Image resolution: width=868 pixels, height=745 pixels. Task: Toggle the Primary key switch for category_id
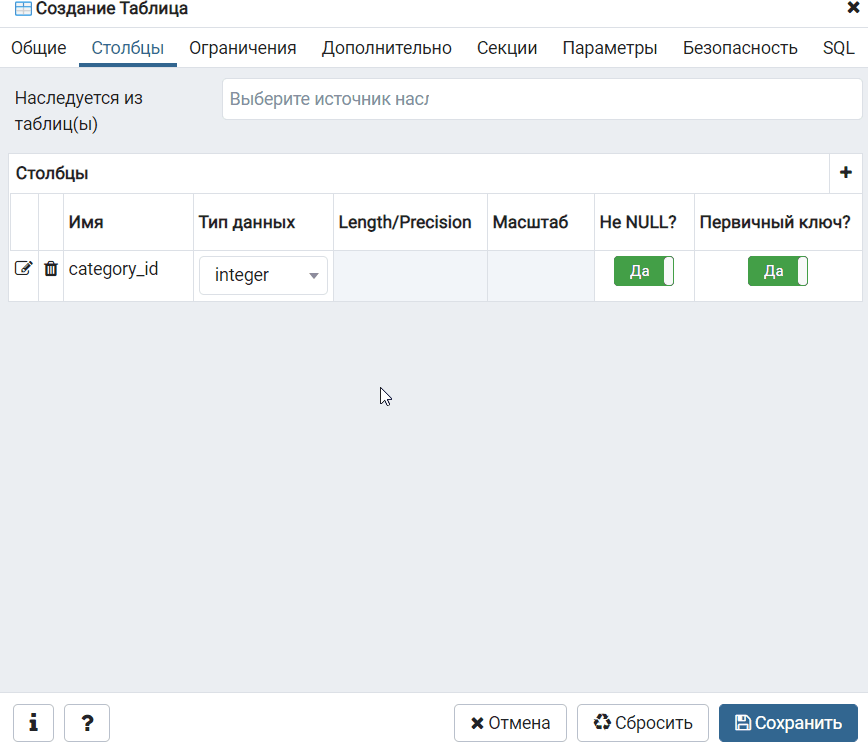click(x=777, y=272)
